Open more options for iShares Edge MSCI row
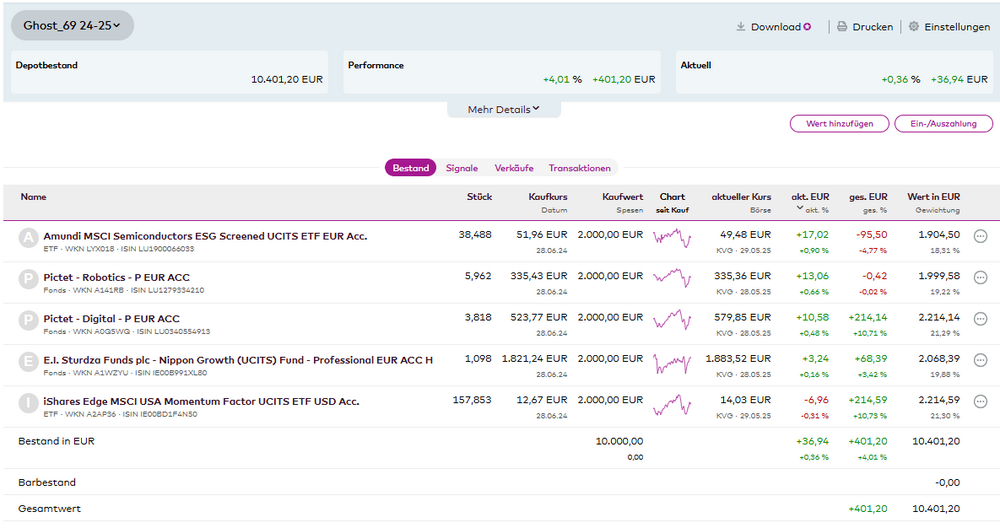 980,401
